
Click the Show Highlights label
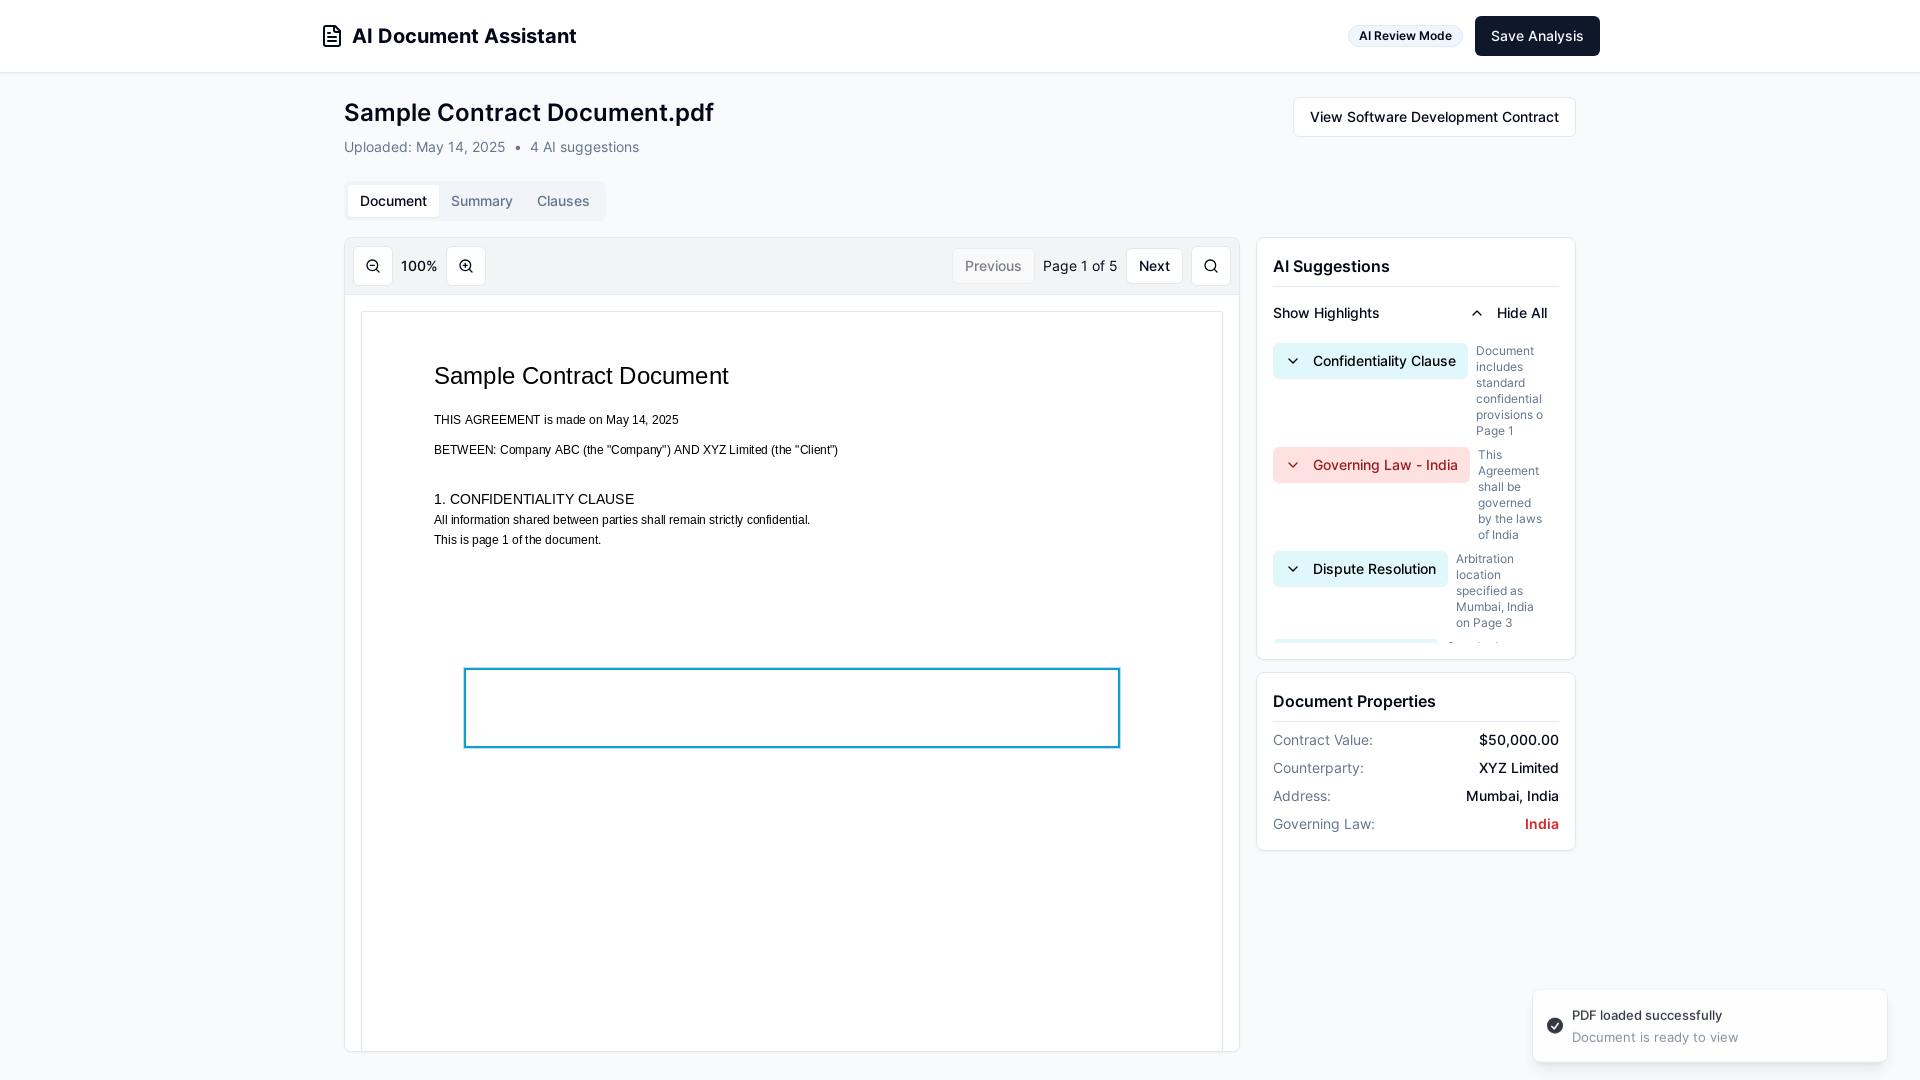click(1326, 313)
